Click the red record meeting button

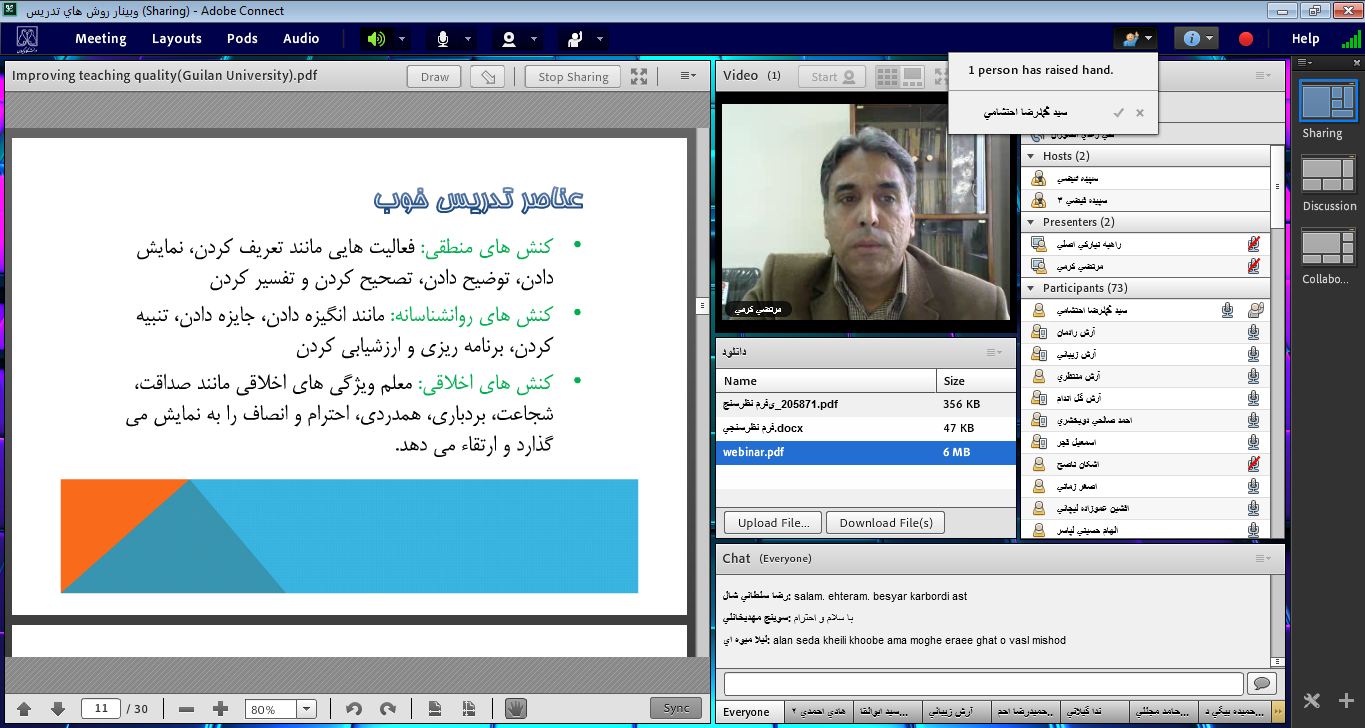[1246, 39]
